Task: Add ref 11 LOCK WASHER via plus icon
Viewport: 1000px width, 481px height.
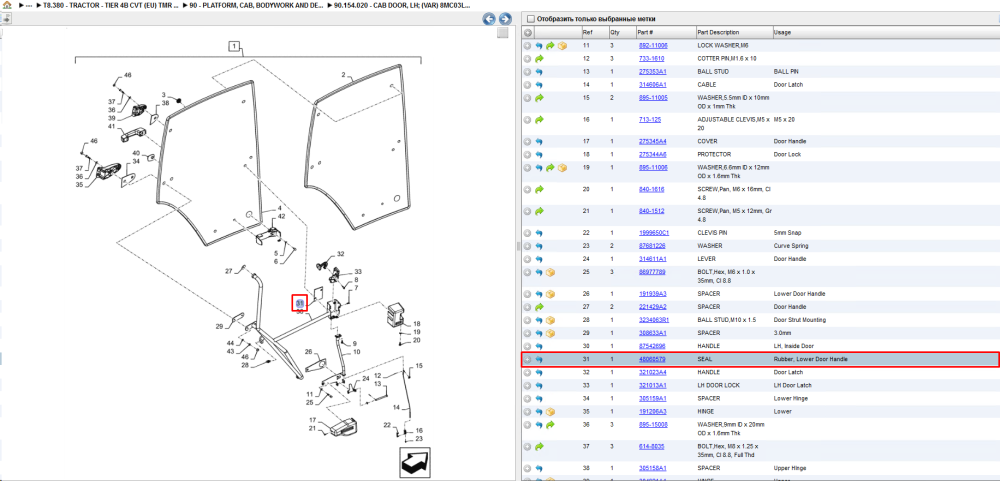Action: click(x=527, y=46)
